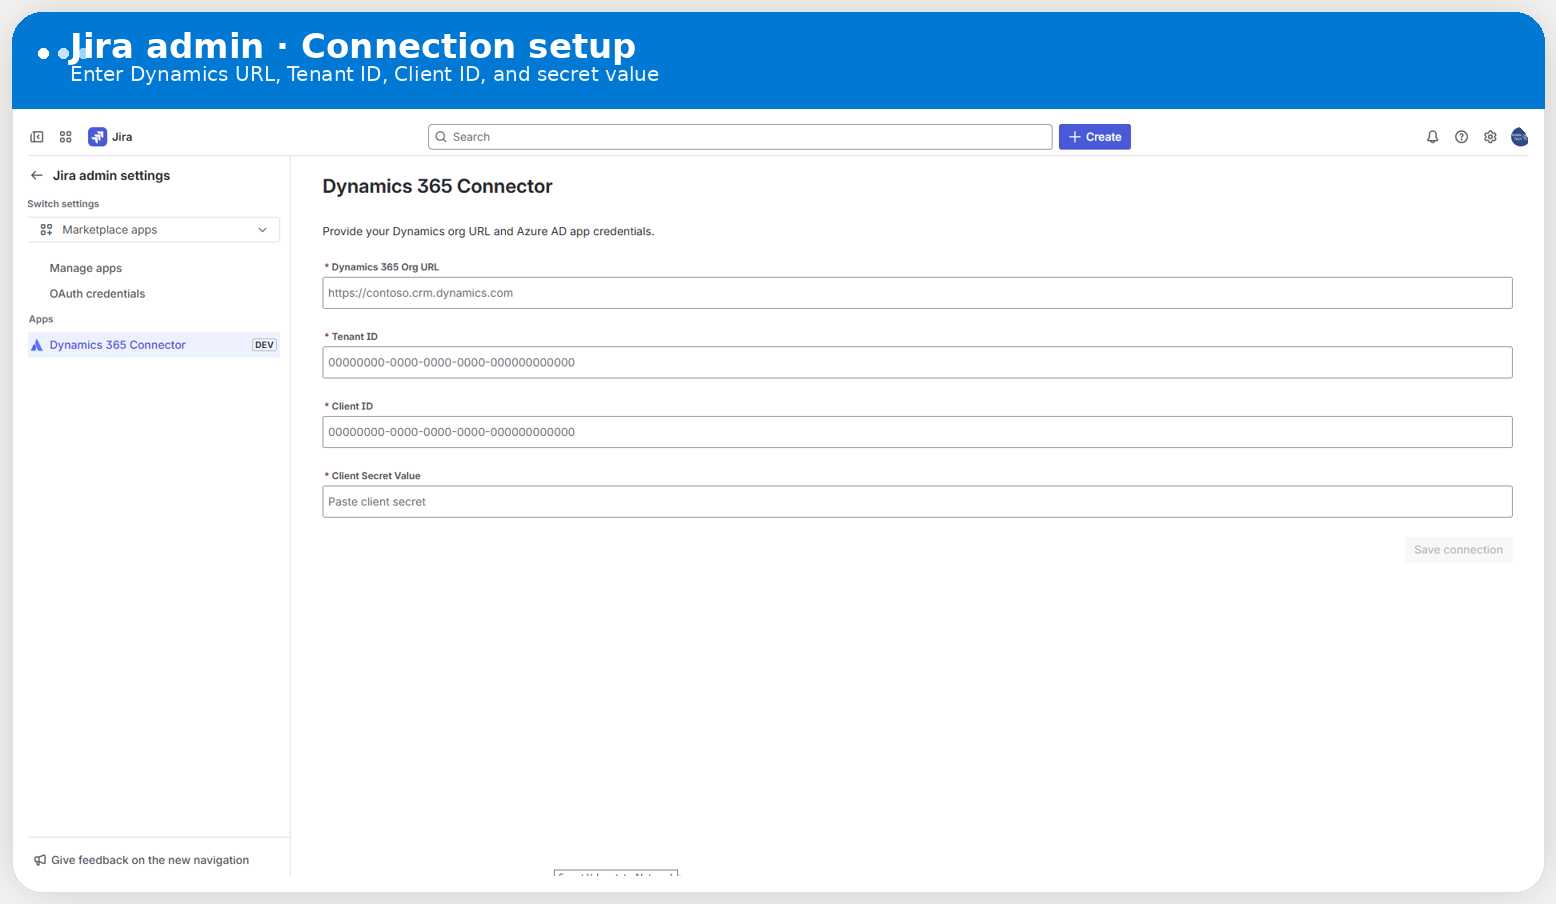
Task: Collapse the left sidebar panel
Action: point(37,136)
